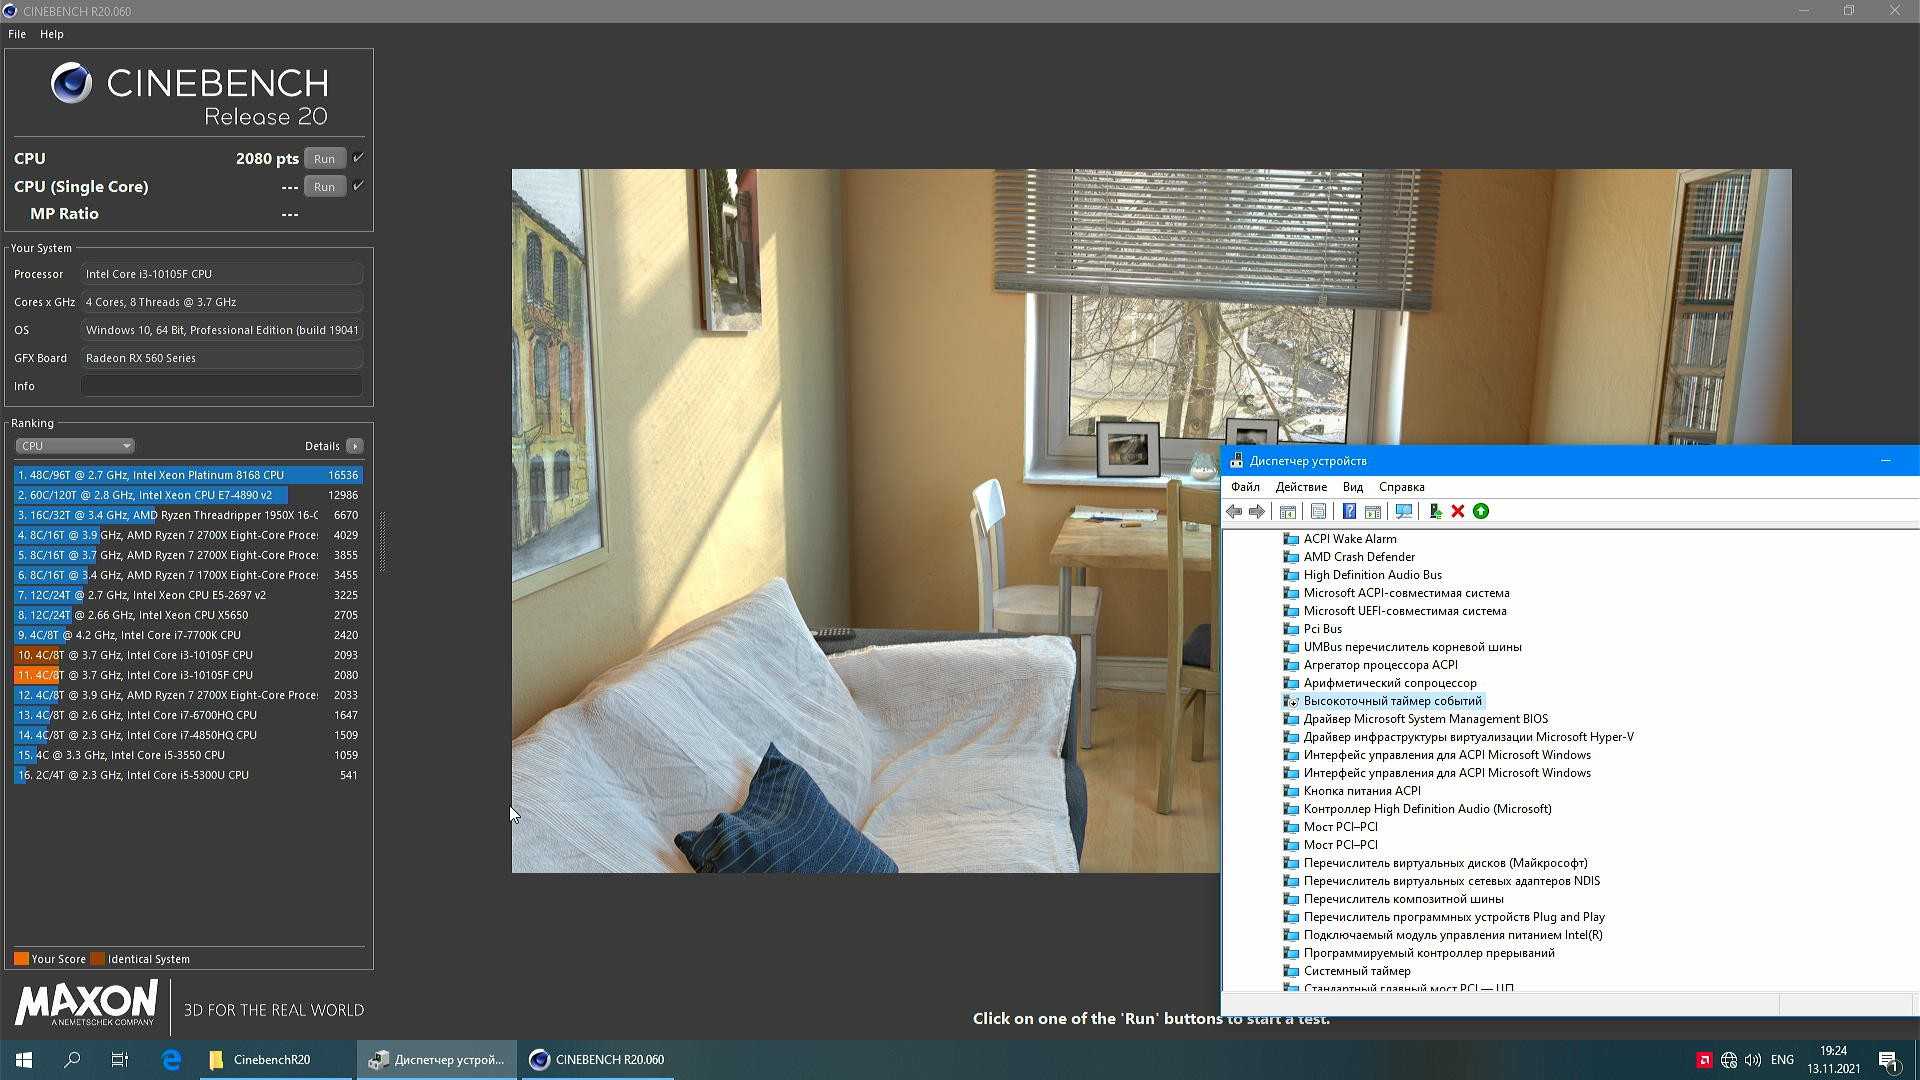Screen dimensions: 1920x1080
Task: Click the back arrow in Device Manager toolbar
Action: coord(1234,511)
